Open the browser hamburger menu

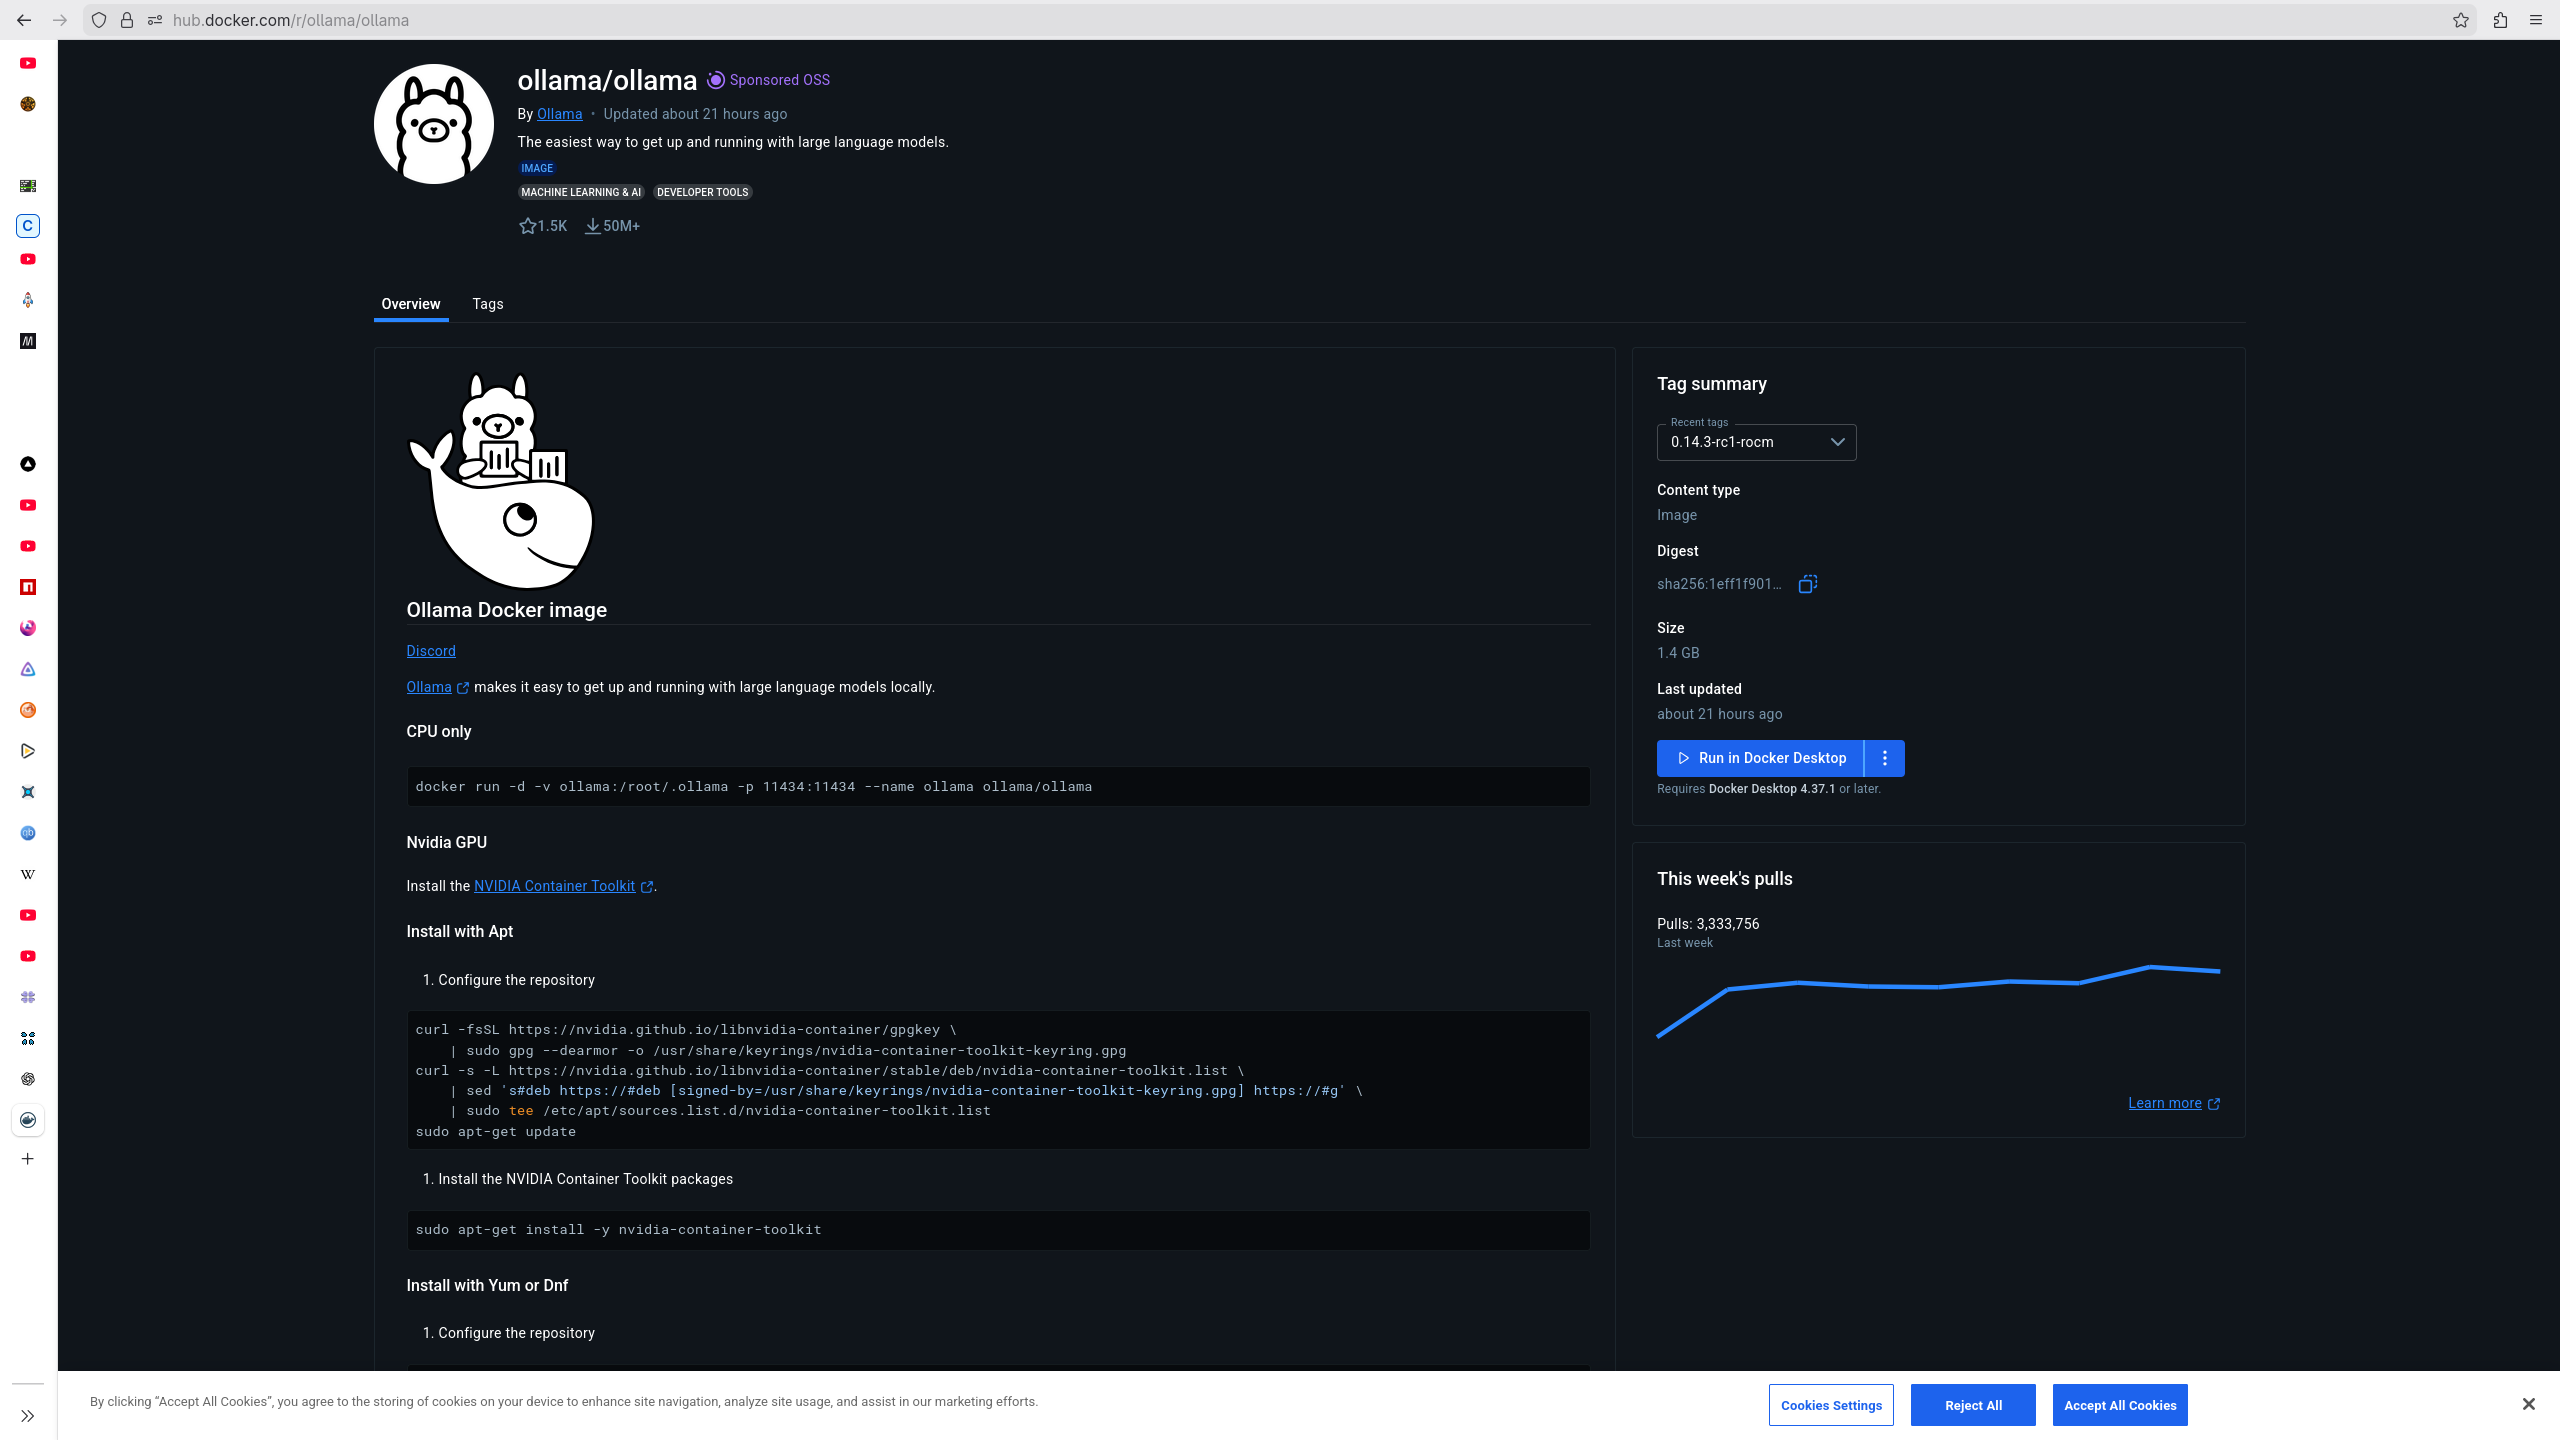tap(2536, 20)
